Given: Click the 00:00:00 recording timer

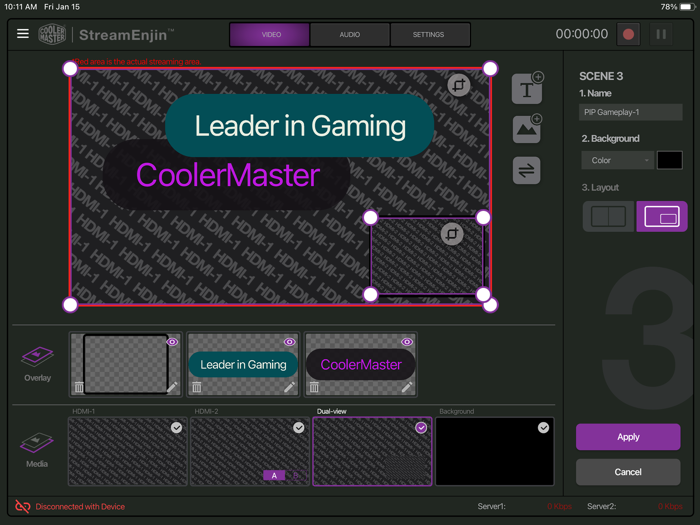Looking at the screenshot, I should 581,34.
